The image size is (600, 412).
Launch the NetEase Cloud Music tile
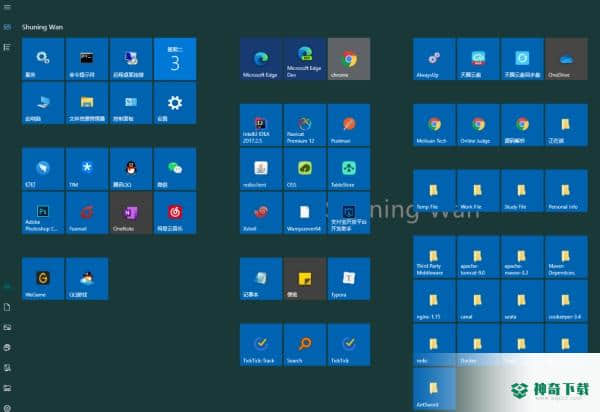(175, 213)
